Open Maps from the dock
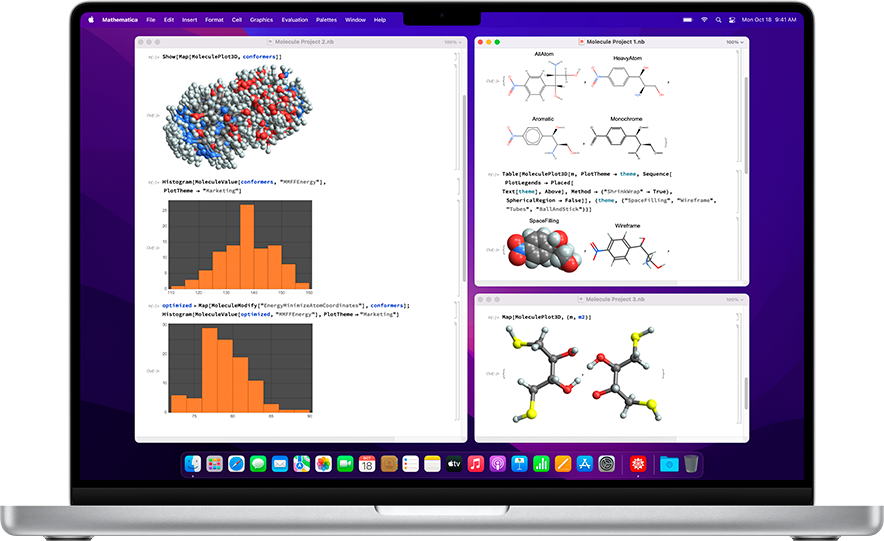 click(302, 464)
